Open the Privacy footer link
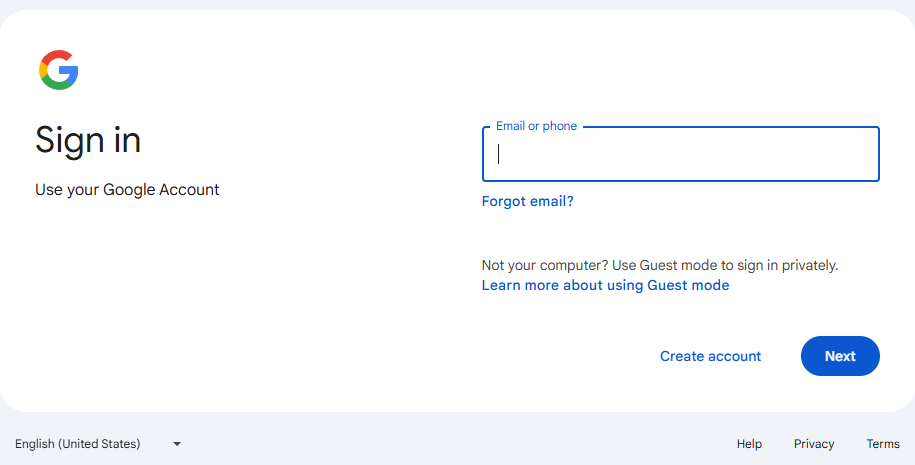This screenshot has width=915, height=465. [x=814, y=444]
